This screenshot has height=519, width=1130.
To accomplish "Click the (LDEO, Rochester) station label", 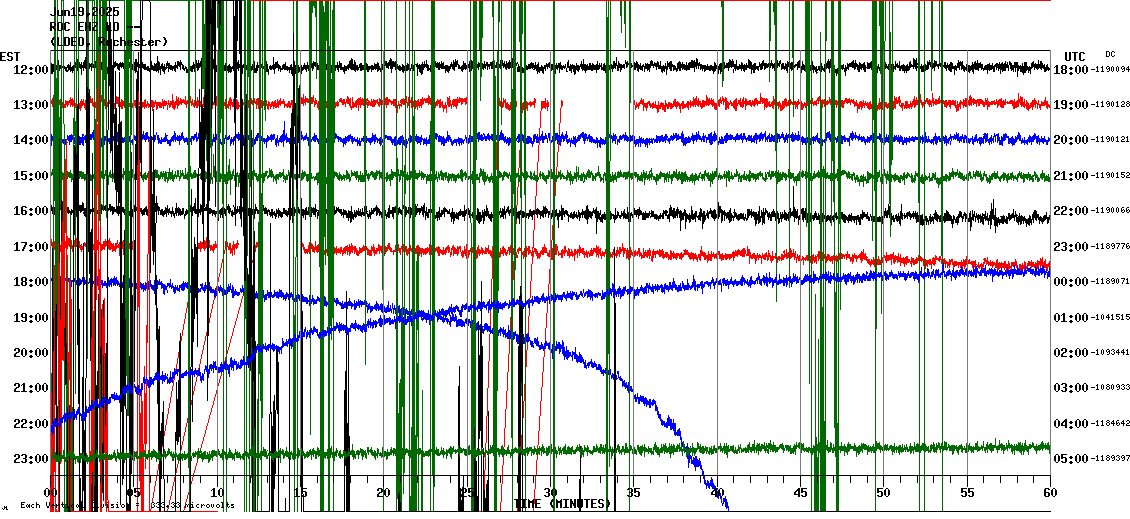I will tap(109, 42).
